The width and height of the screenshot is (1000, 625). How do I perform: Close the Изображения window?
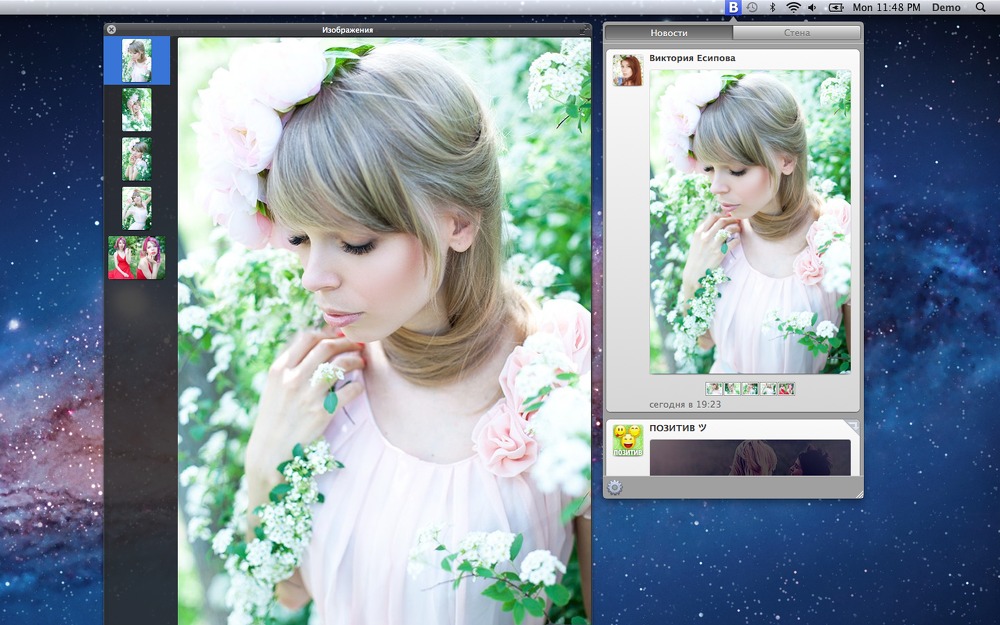pos(112,29)
